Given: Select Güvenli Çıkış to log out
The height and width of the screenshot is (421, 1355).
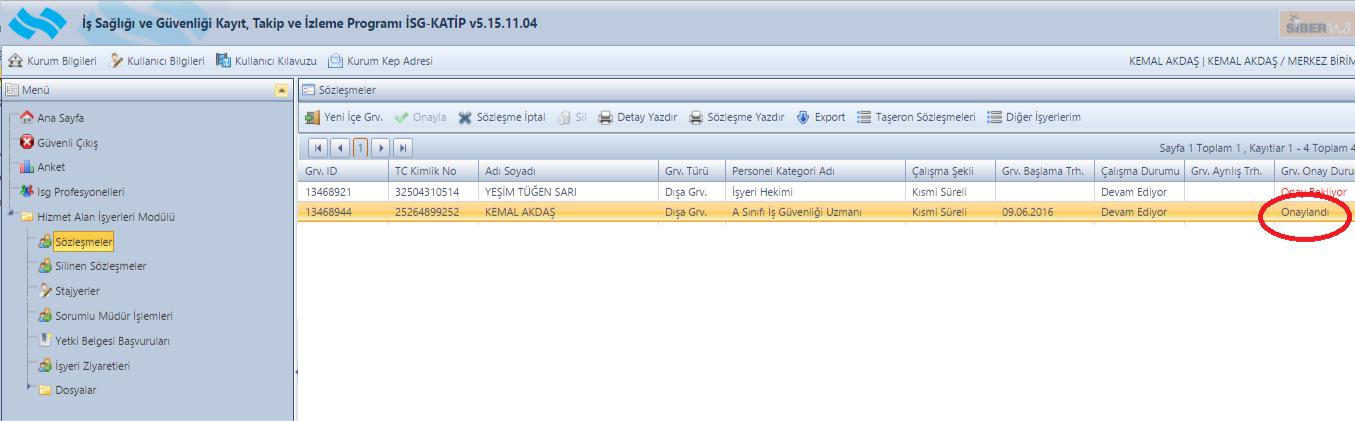Looking at the screenshot, I should (66, 143).
